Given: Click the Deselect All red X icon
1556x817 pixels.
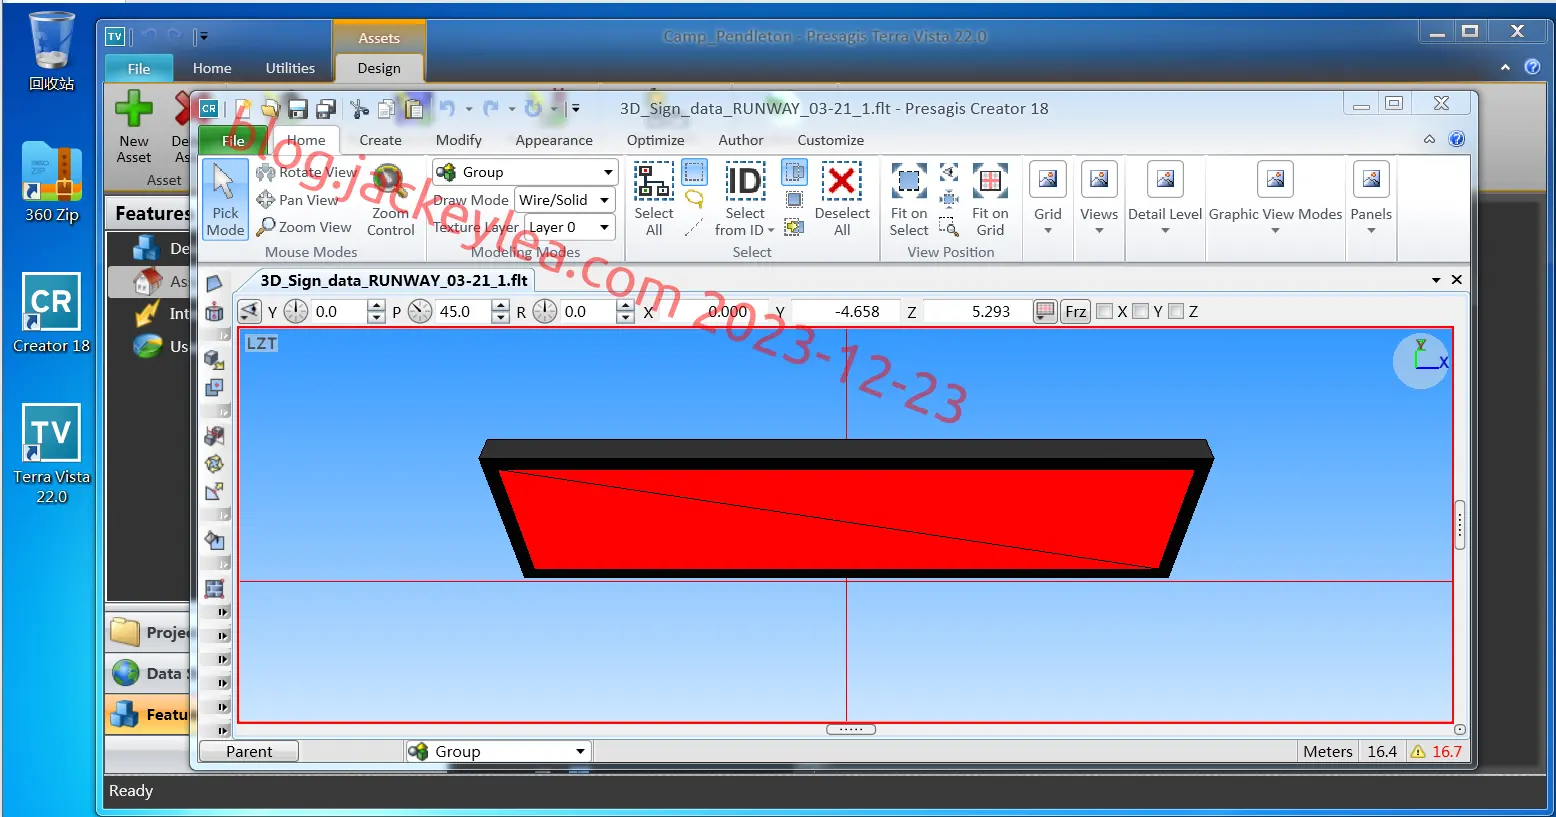Looking at the screenshot, I should click(x=842, y=181).
